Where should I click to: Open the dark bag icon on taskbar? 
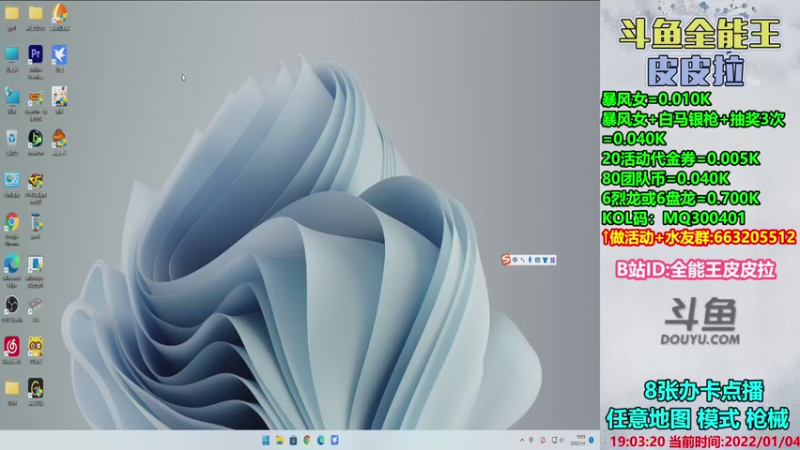pos(293,440)
